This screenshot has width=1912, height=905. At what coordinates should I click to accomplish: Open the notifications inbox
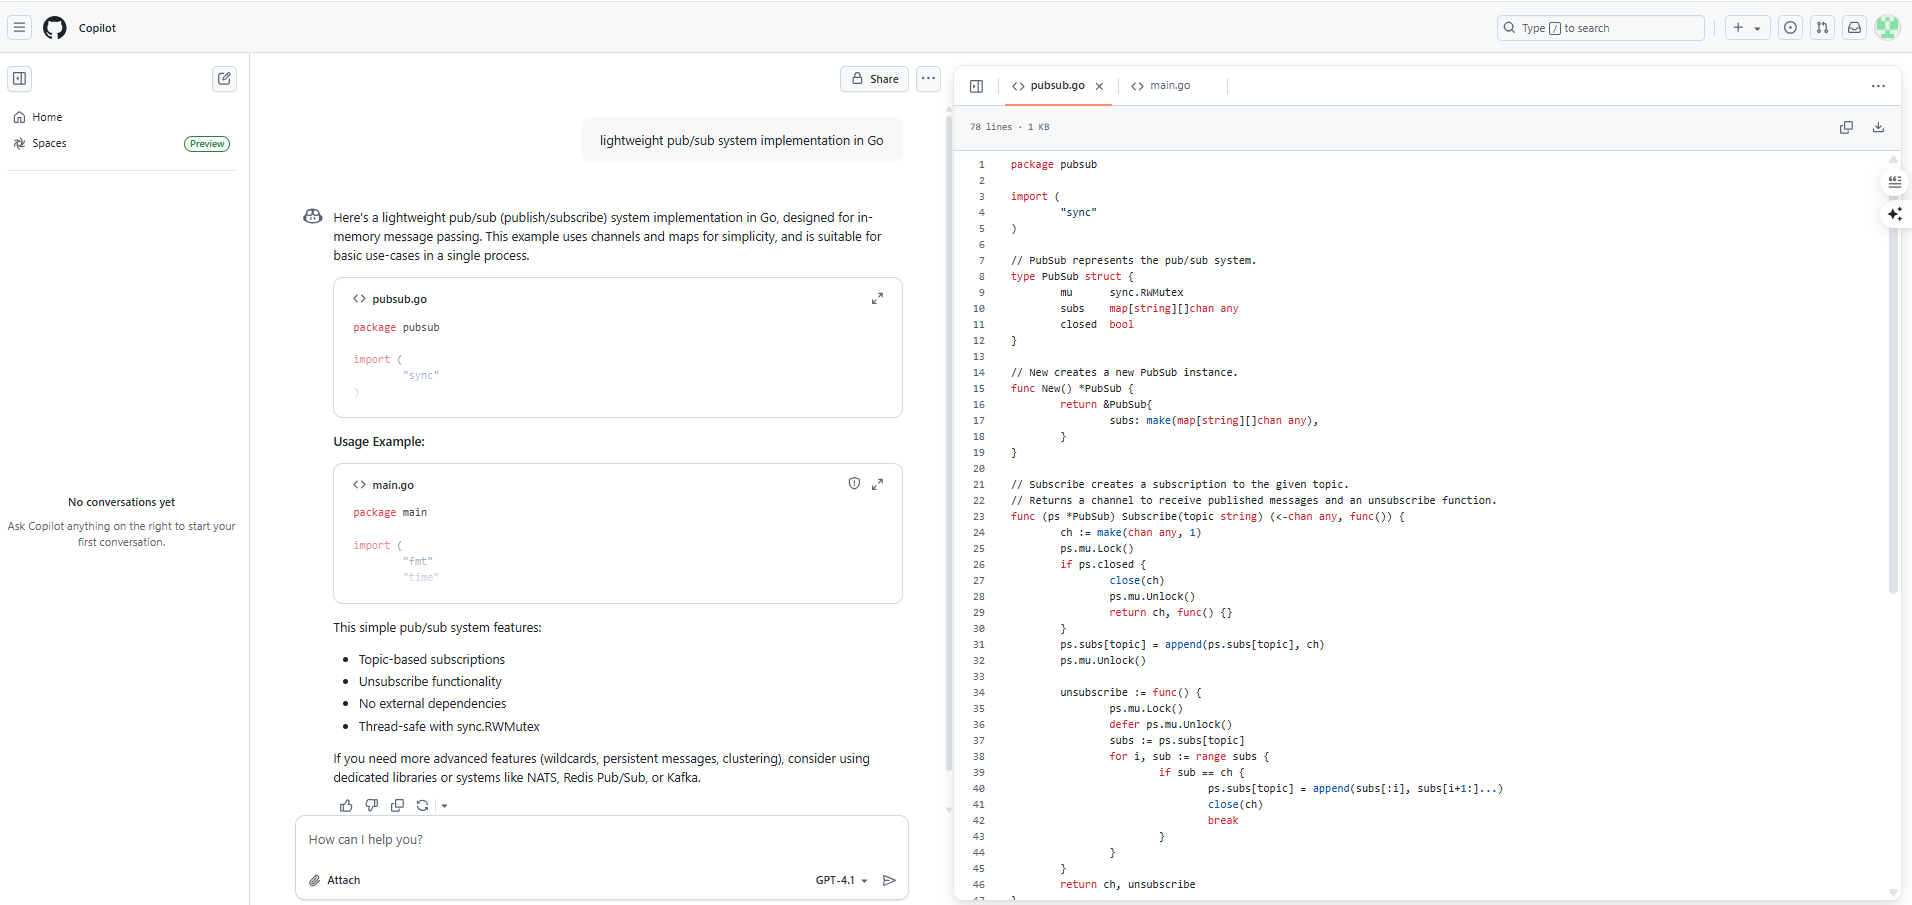pos(1855,28)
